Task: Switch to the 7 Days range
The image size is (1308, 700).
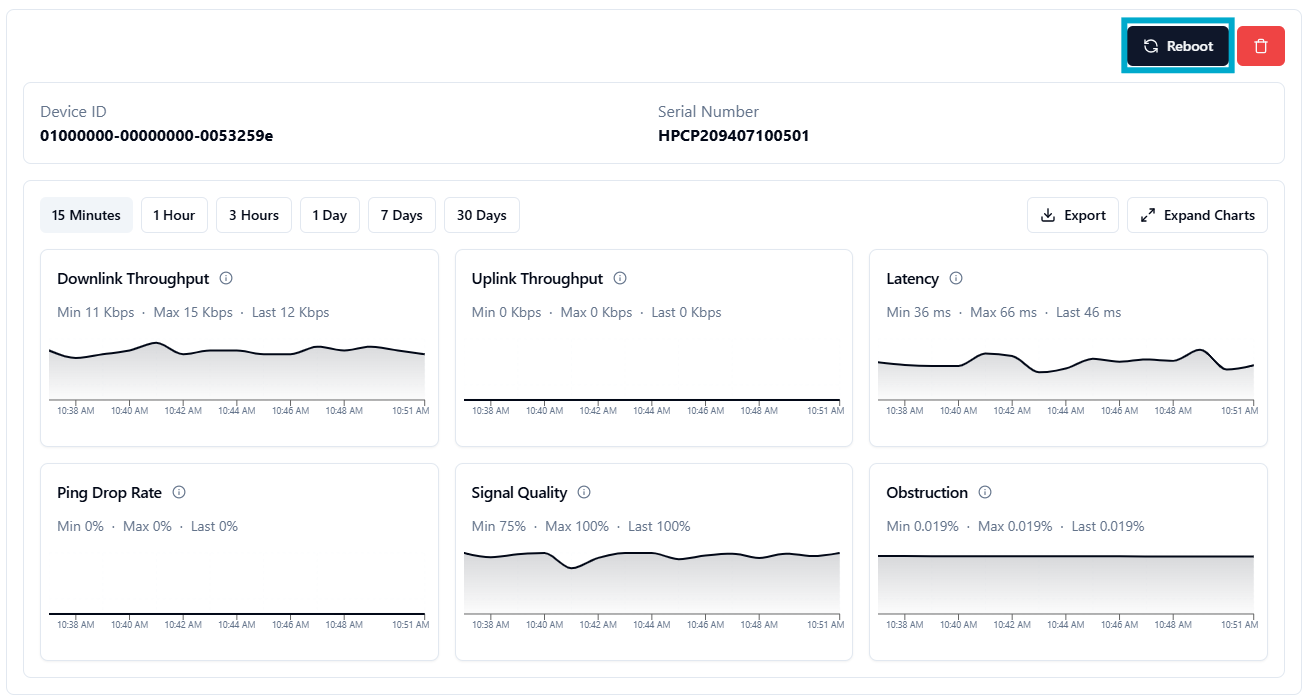Action: pos(402,215)
